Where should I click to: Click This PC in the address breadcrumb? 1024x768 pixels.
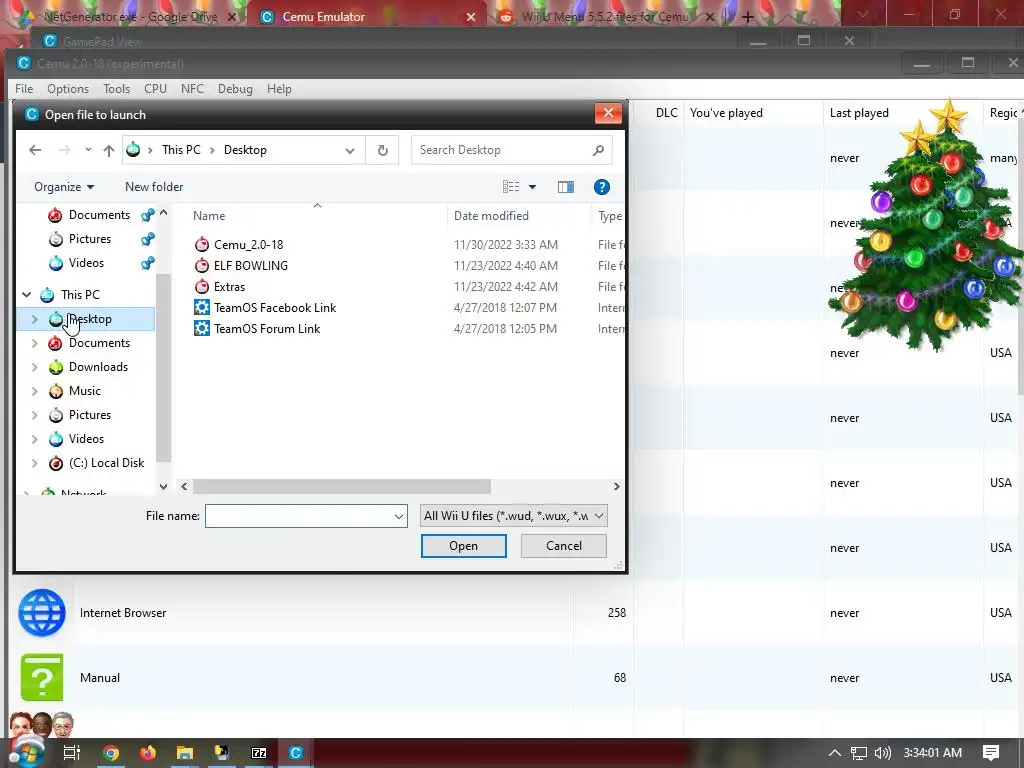coord(181,150)
